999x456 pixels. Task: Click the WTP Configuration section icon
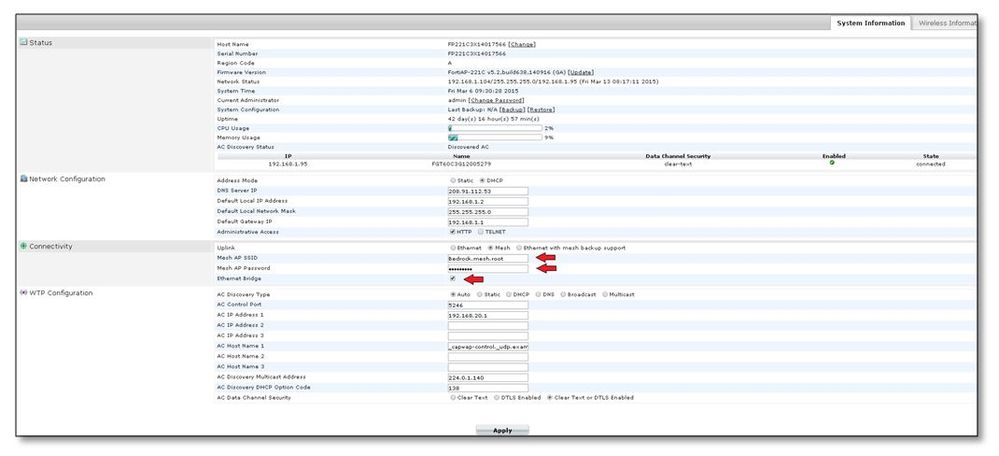pos(23,293)
